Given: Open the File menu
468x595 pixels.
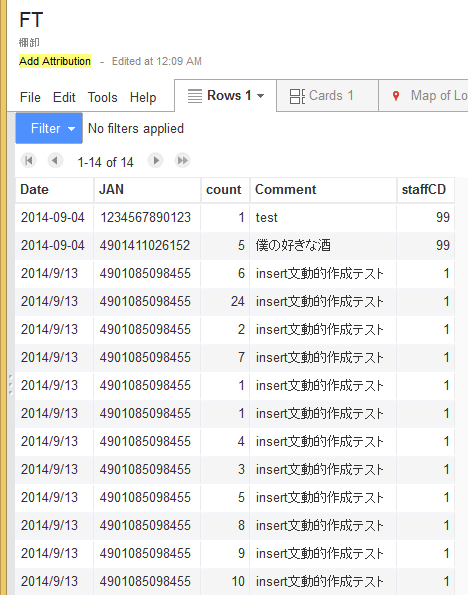Looking at the screenshot, I should tap(30, 98).
